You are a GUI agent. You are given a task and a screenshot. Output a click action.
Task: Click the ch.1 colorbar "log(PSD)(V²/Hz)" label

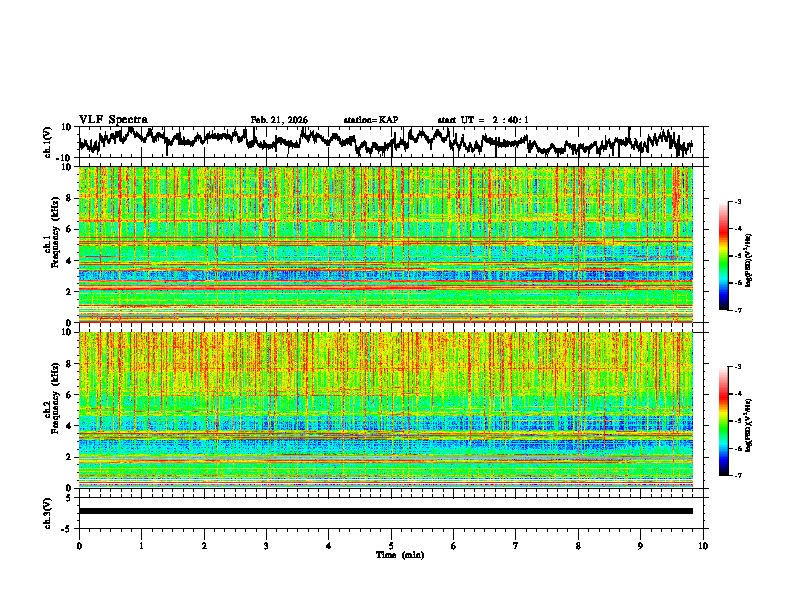point(749,261)
